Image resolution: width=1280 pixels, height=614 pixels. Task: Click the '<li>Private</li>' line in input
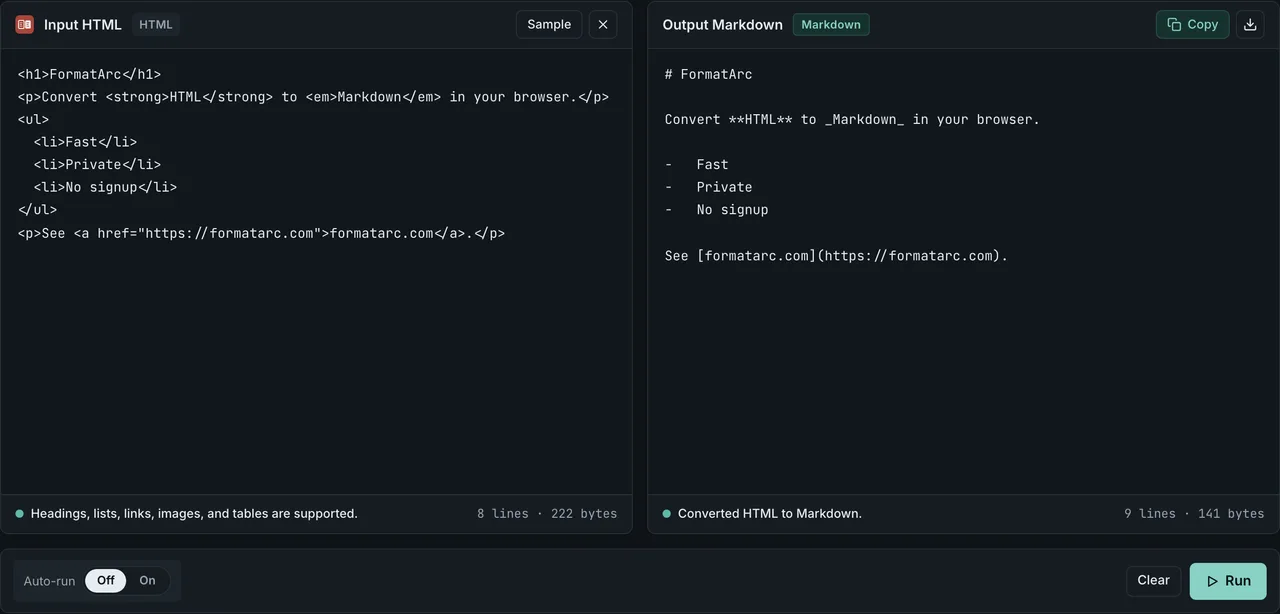97,164
